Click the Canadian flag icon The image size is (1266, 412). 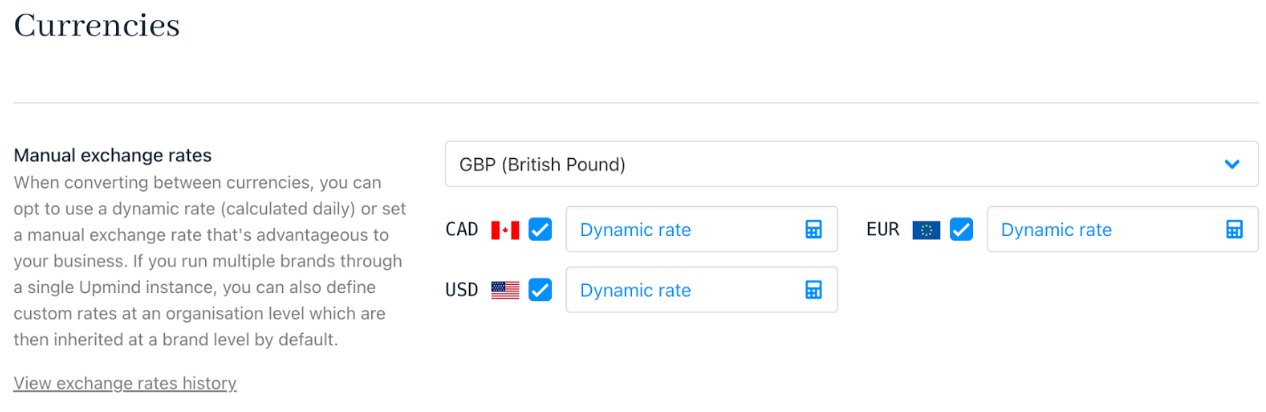point(505,230)
